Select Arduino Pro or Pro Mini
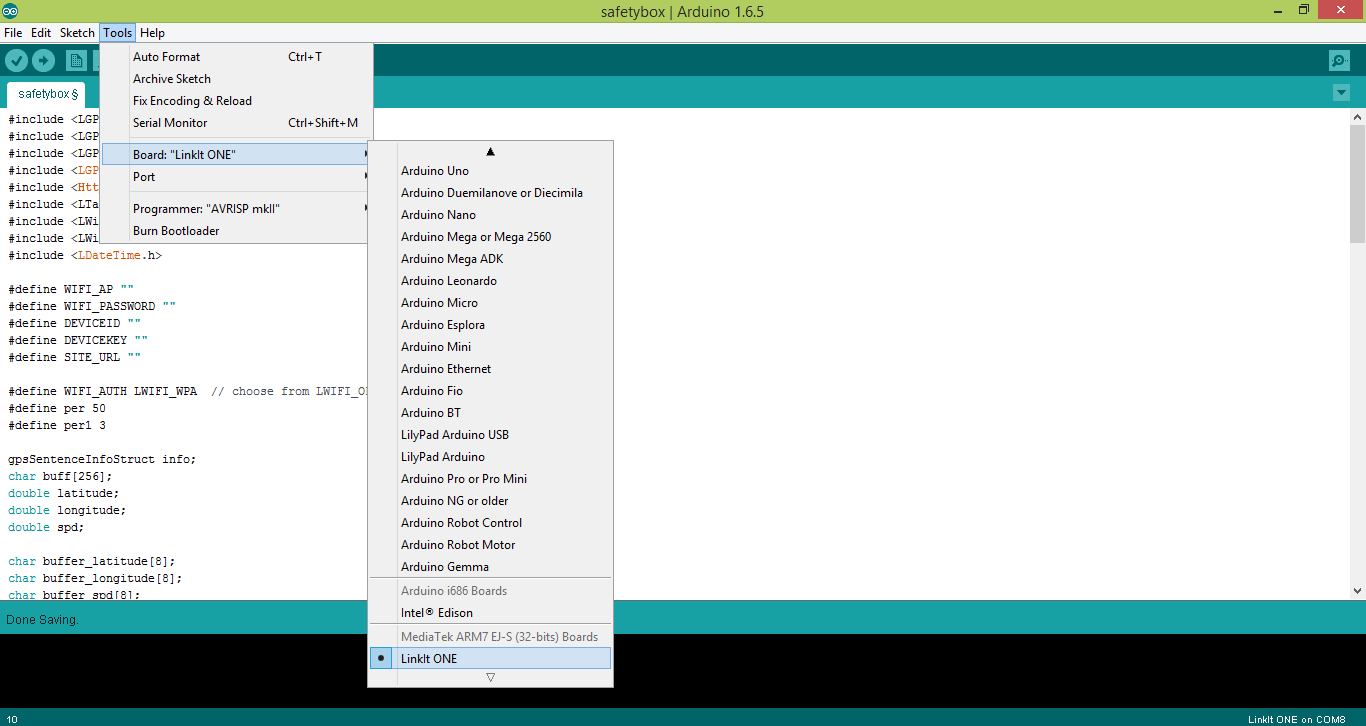This screenshot has height=726, width=1366. [x=490, y=479]
